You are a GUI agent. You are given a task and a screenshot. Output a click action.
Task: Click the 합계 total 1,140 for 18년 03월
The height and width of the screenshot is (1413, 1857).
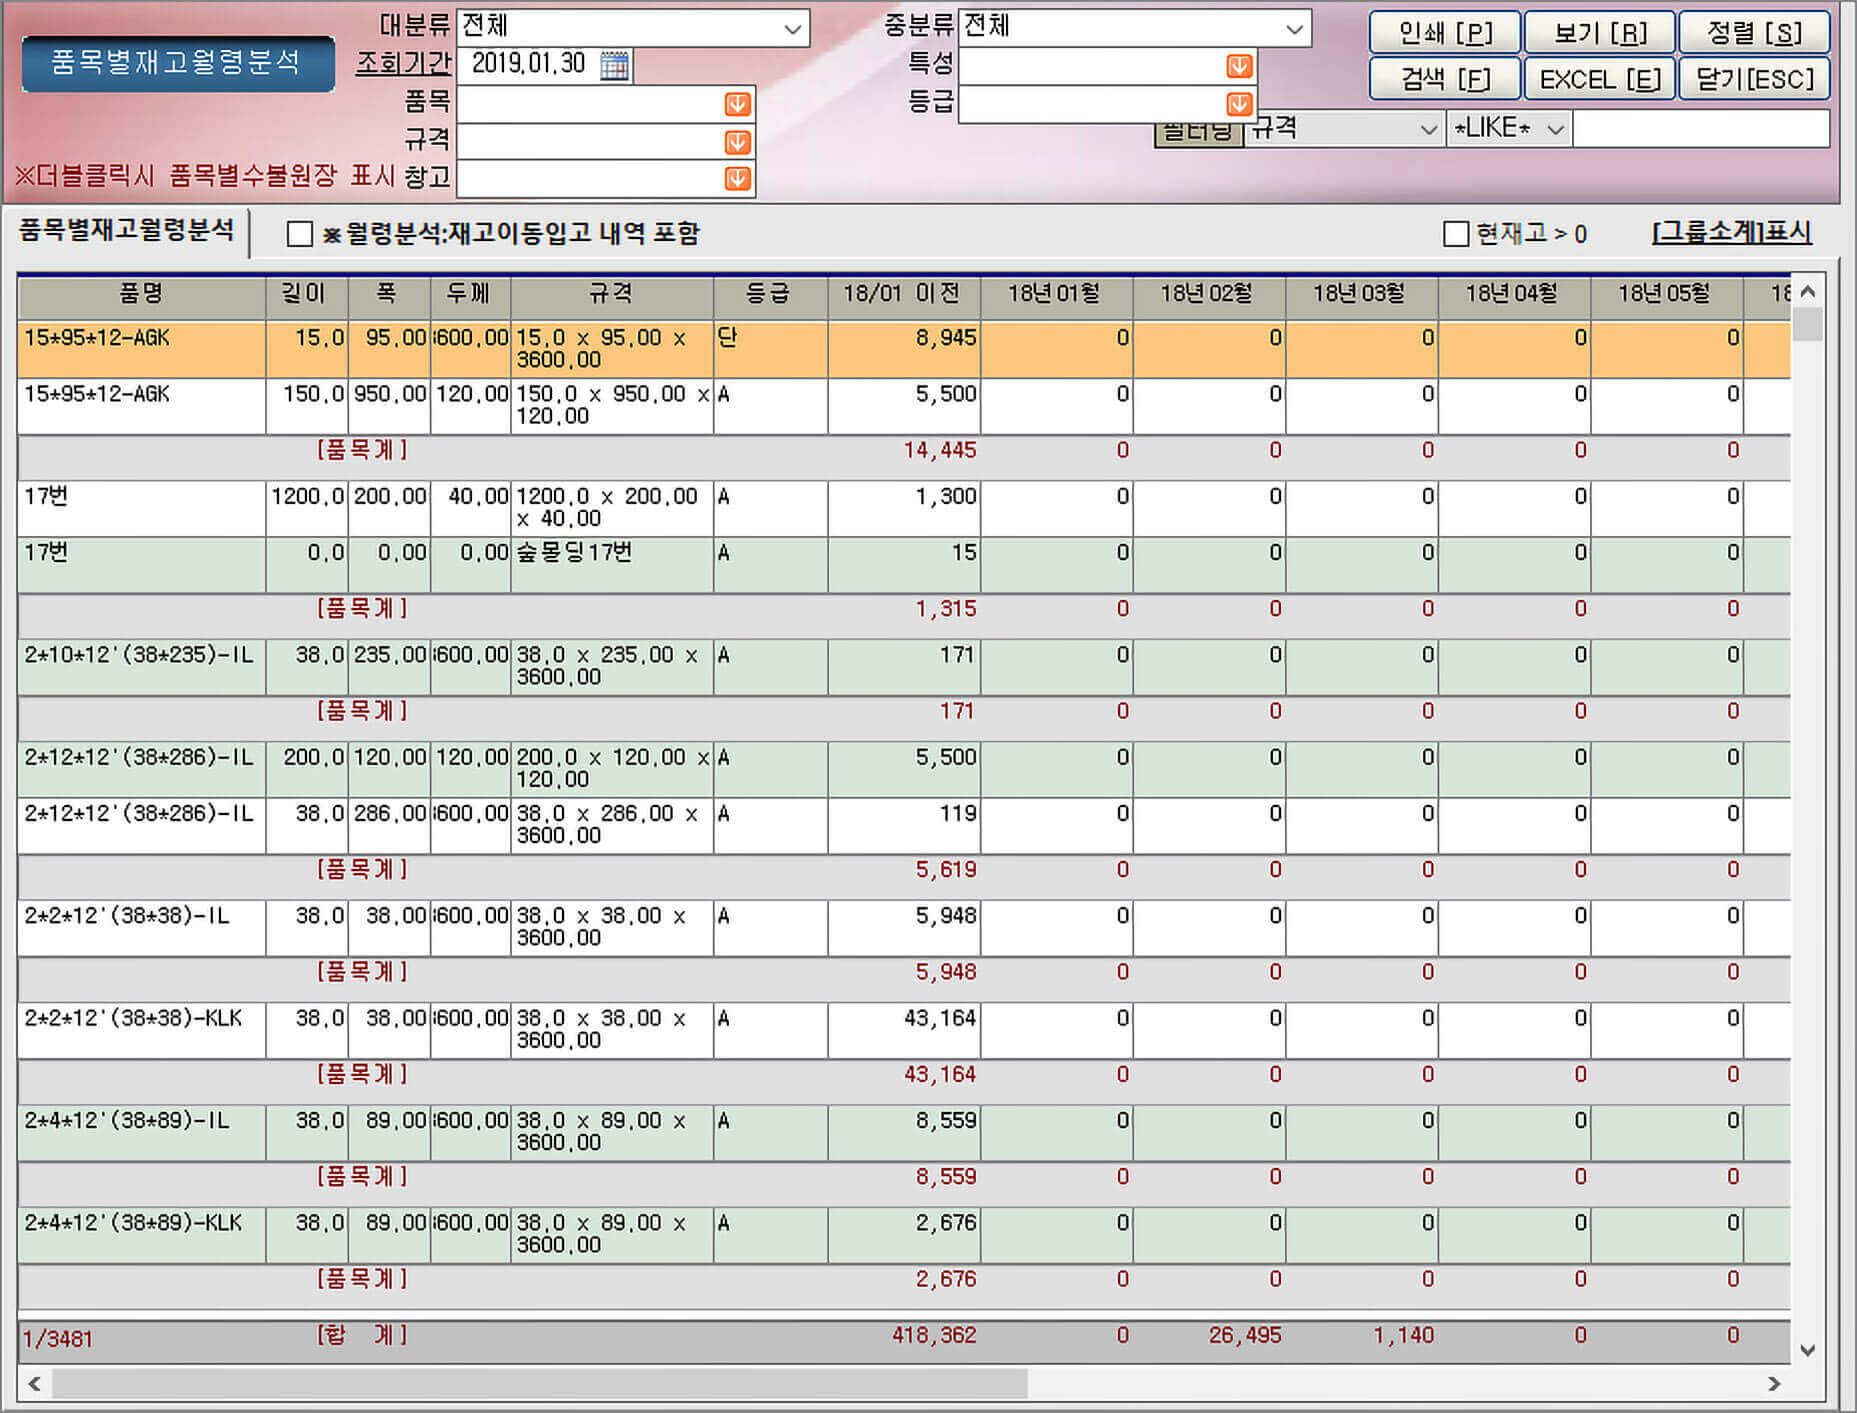[1403, 1335]
